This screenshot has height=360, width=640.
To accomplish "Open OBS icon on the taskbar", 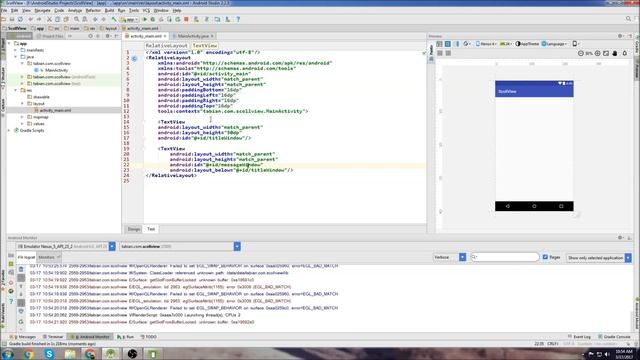I will [132, 353].
